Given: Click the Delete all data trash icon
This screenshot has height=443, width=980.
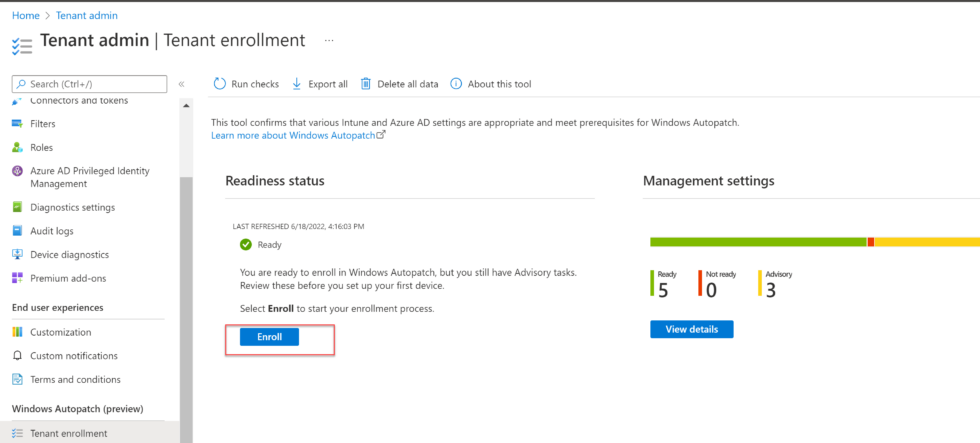Looking at the screenshot, I should coord(366,84).
